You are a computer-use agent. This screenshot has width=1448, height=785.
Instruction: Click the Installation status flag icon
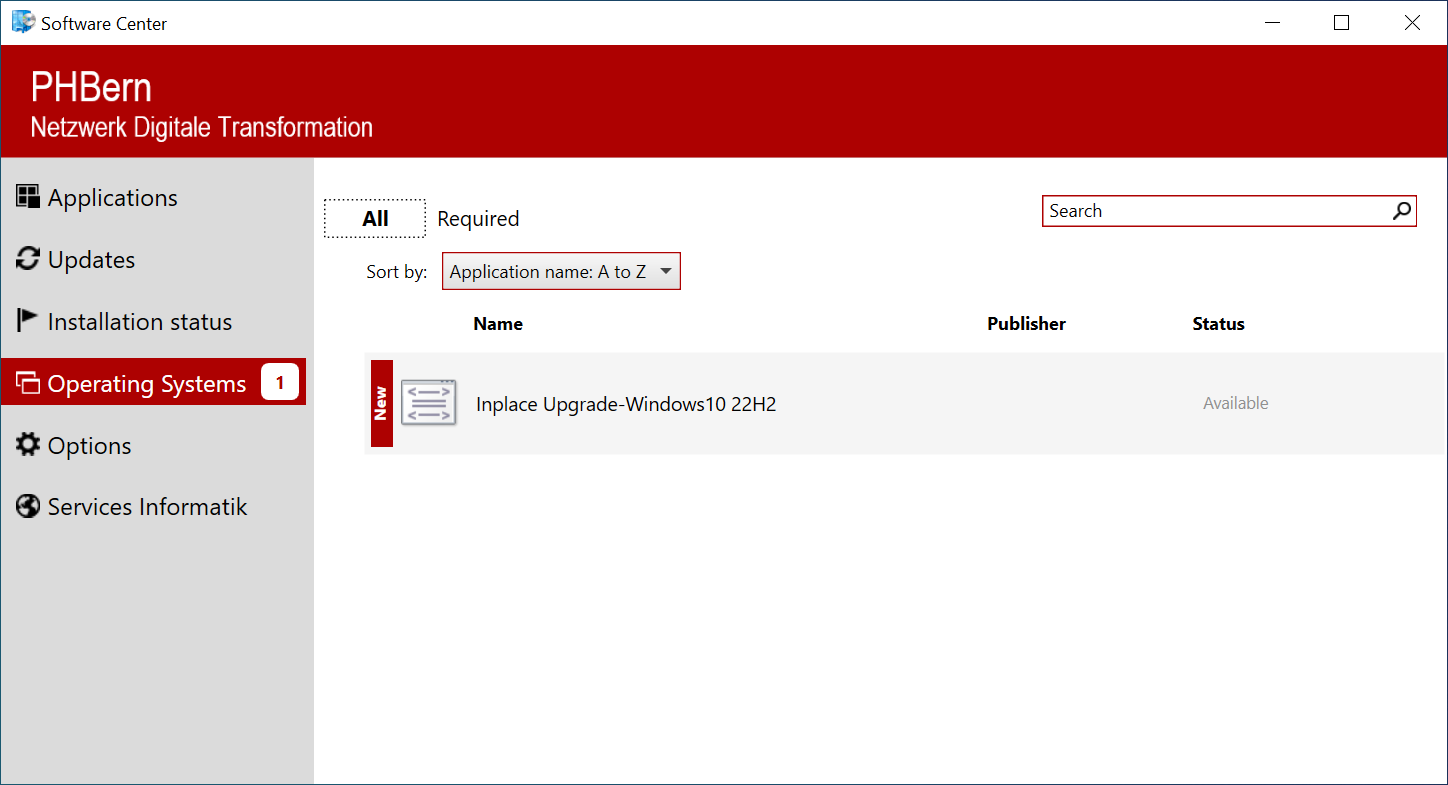28,321
